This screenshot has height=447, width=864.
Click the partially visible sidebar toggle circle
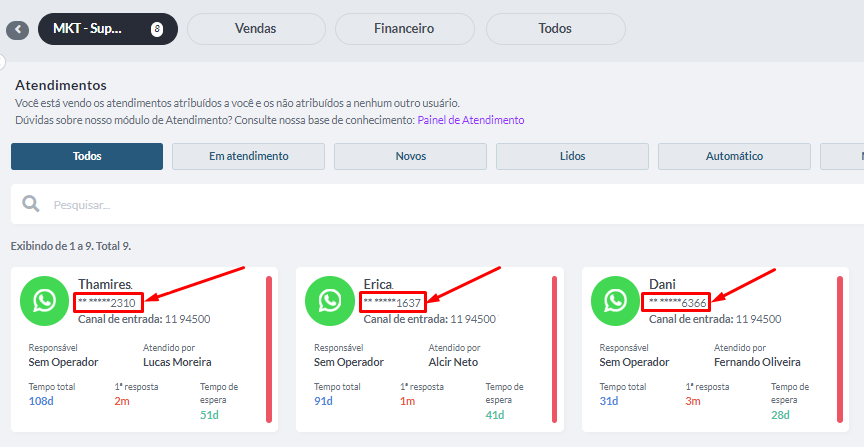[2, 62]
